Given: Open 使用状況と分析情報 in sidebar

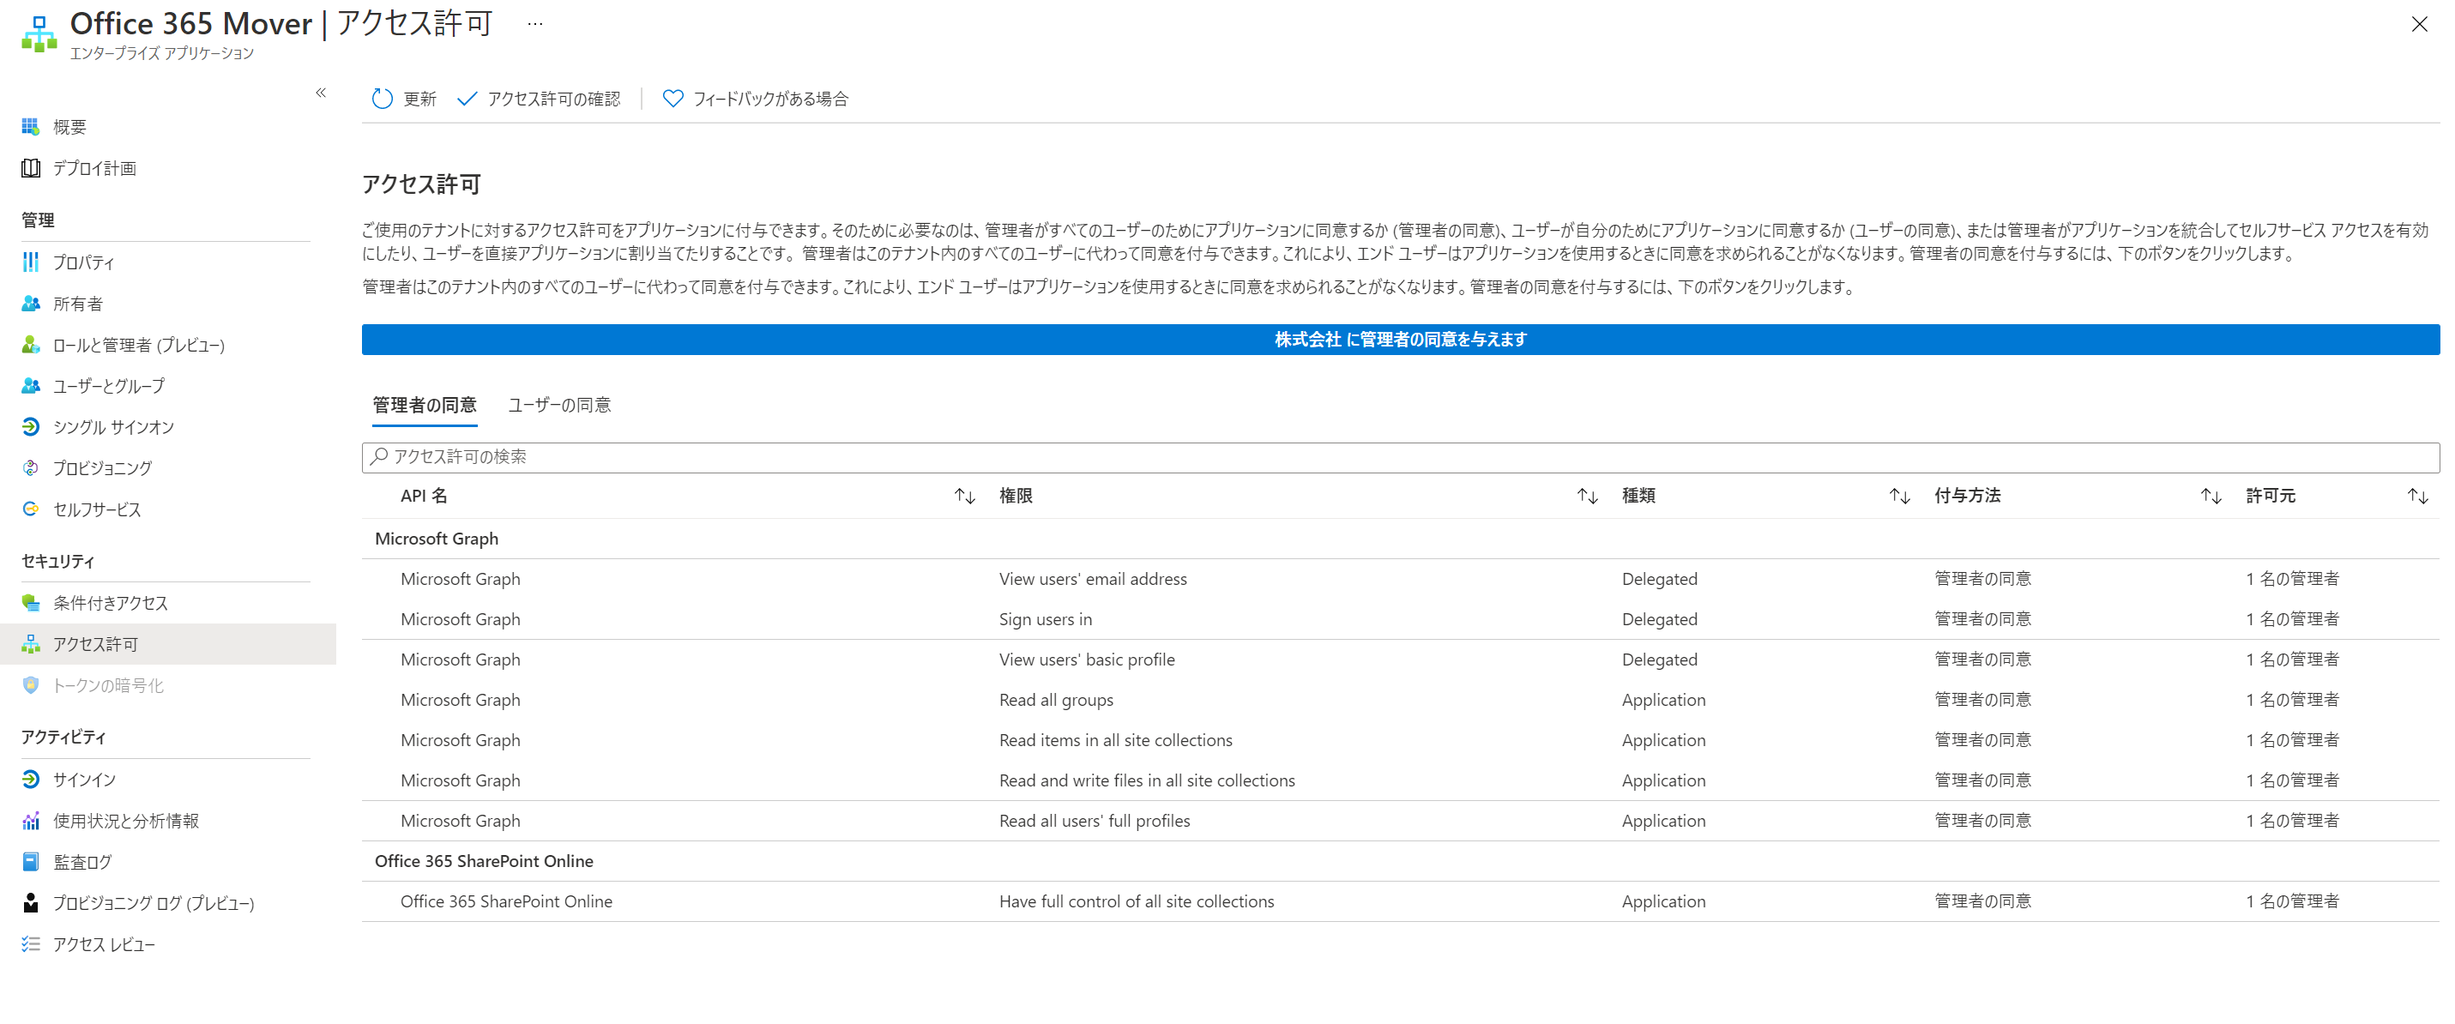Looking at the screenshot, I should 126,821.
